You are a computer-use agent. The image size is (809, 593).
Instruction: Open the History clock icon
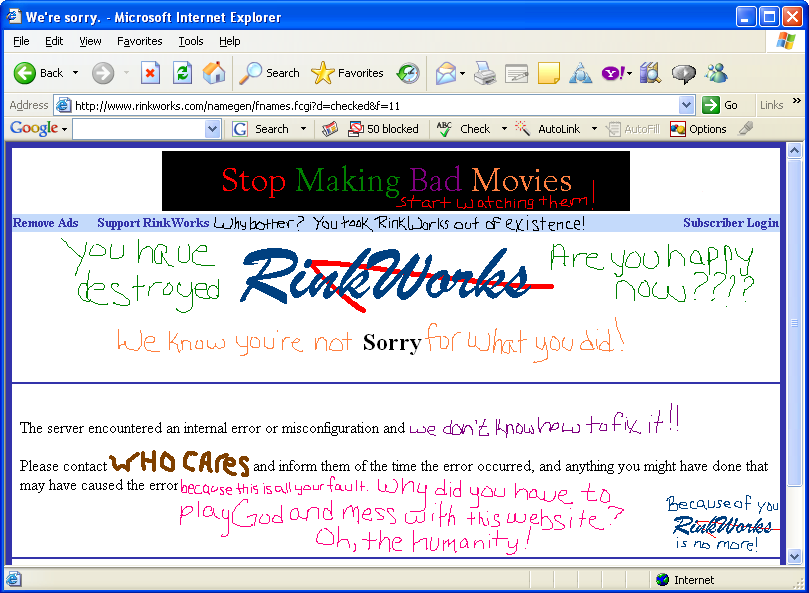tap(408, 73)
